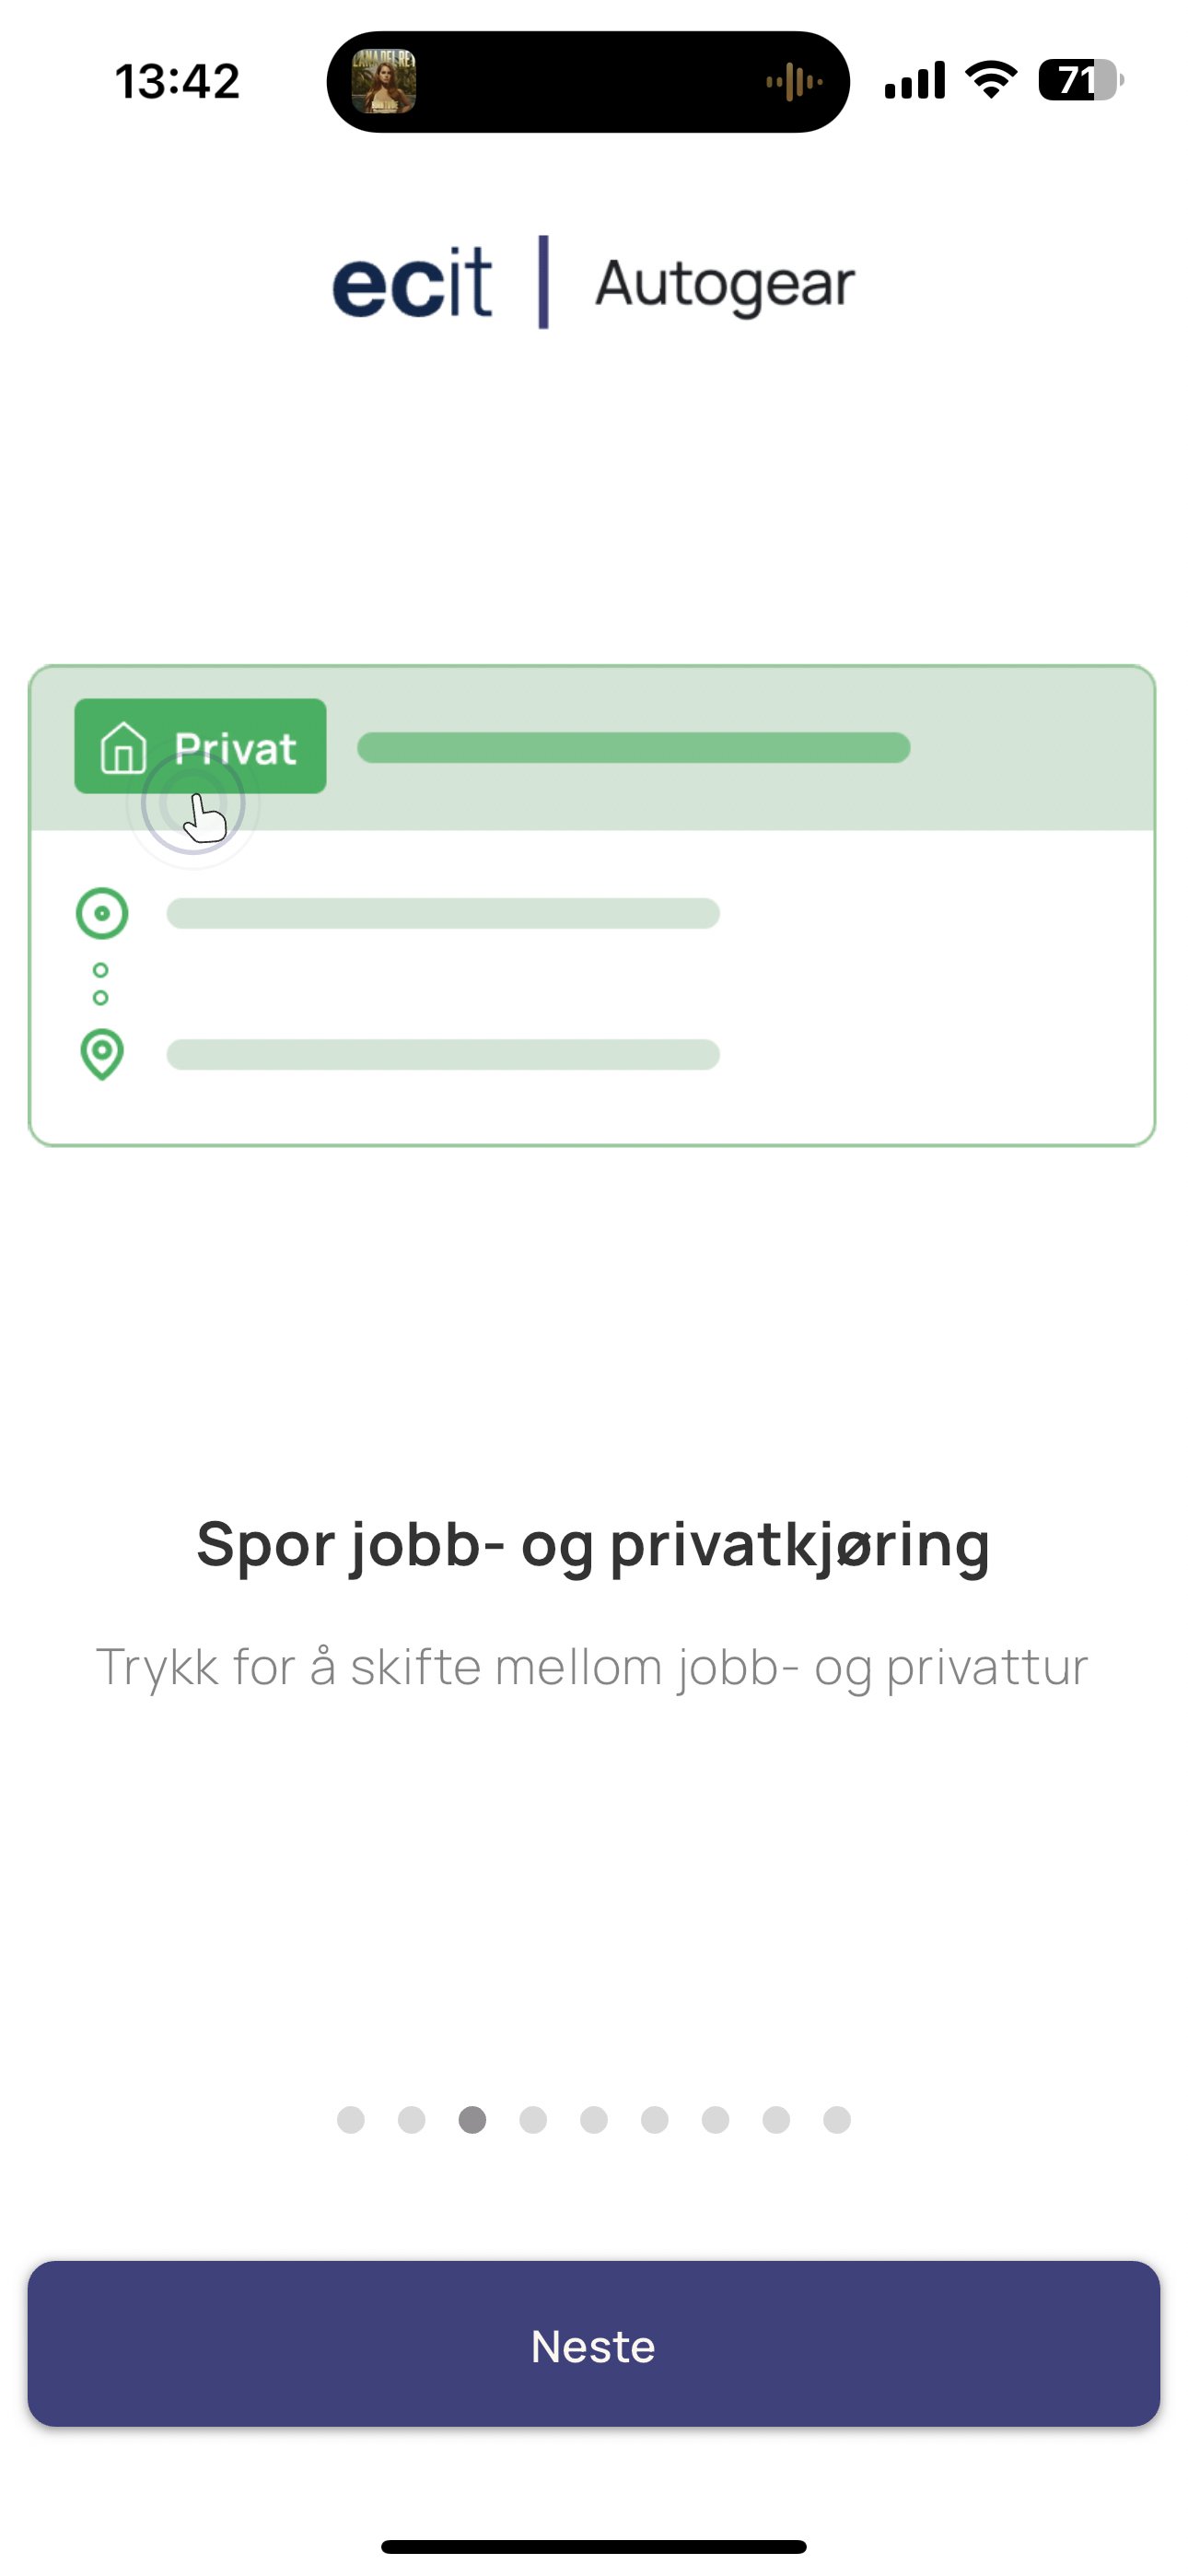Click the ecit logo

pyautogui.click(x=412, y=284)
